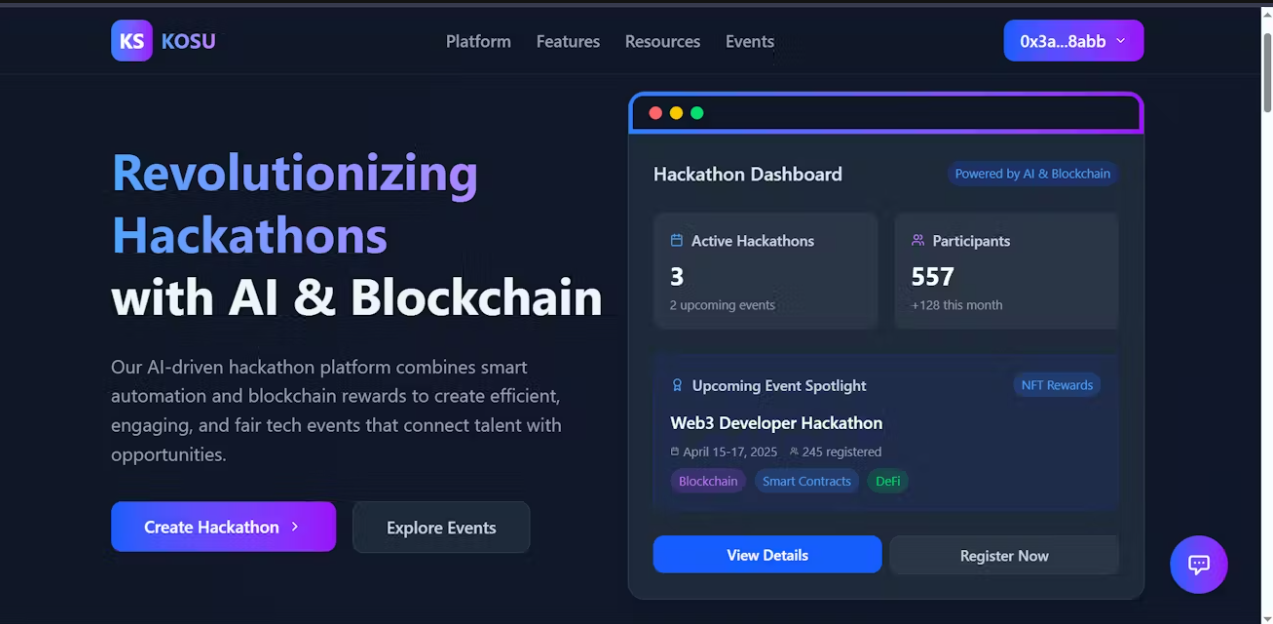
Task: Click the people icon next to Participants
Action: point(918,241)
